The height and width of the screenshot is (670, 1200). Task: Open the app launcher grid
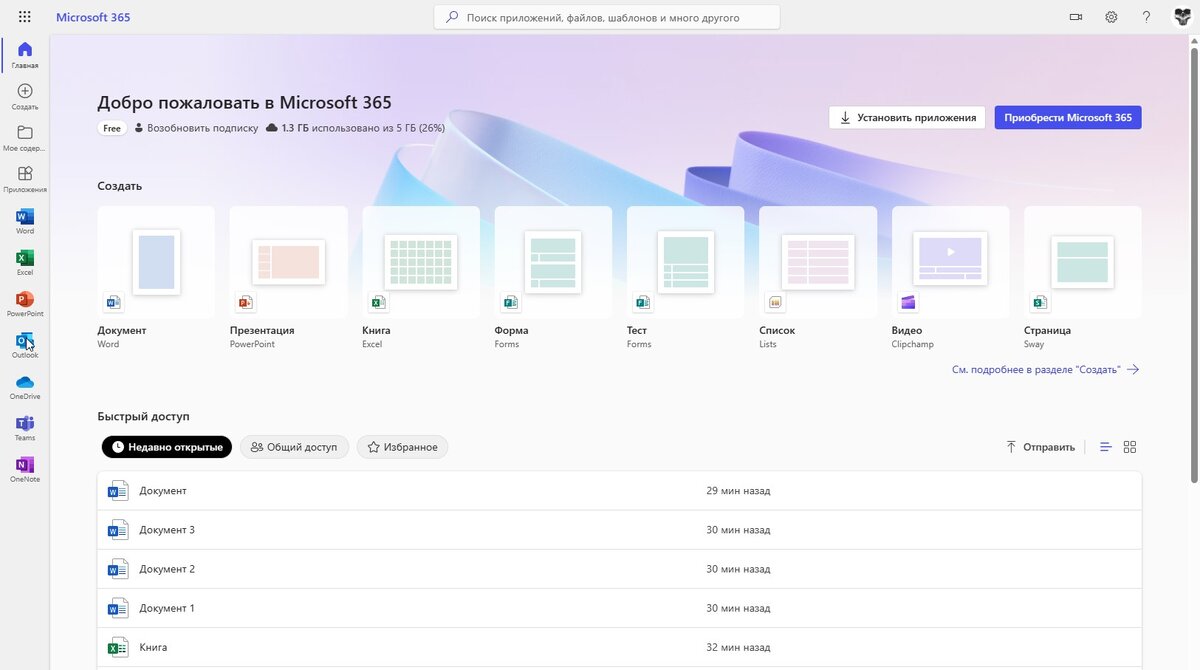click(24, 17)
